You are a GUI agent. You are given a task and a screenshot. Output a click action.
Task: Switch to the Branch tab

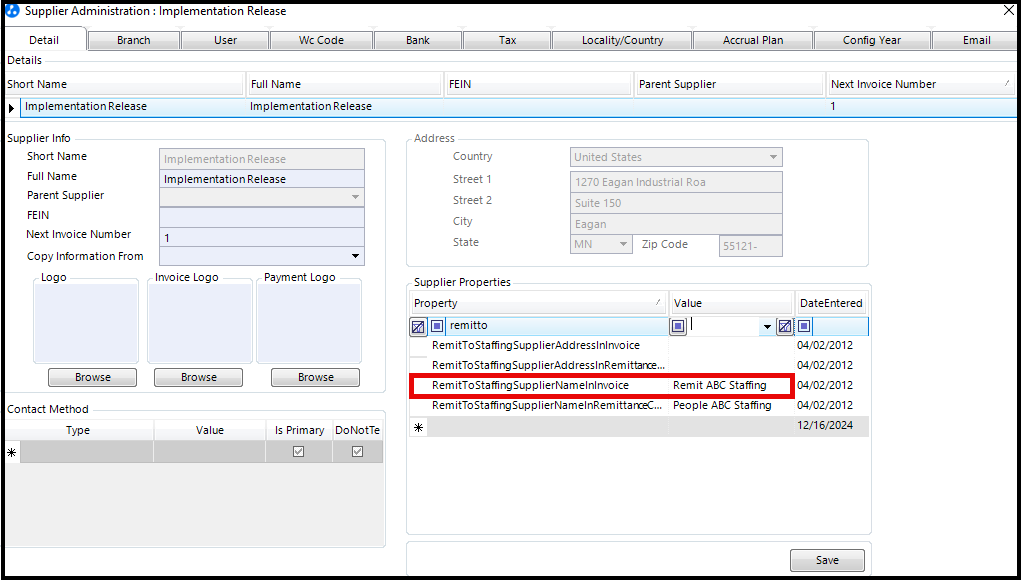point(133,41)
